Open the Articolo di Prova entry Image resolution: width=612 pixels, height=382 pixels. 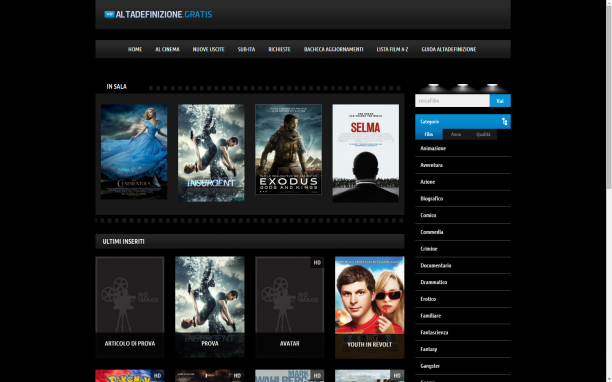(130, 307)
